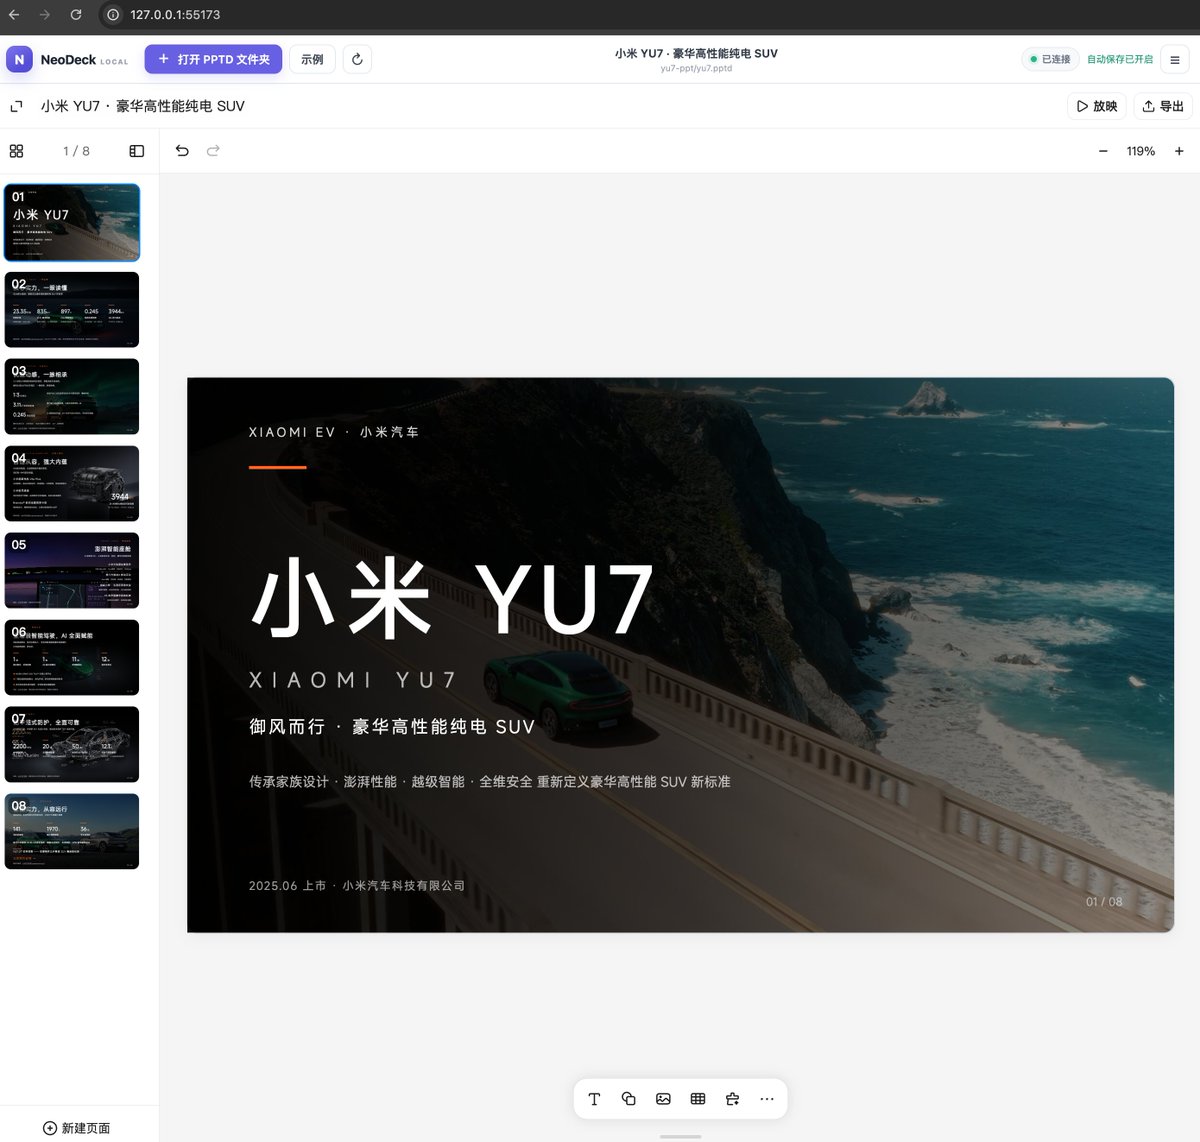
Task: Click the page counter 1 / 8
Action: (76, 151)
